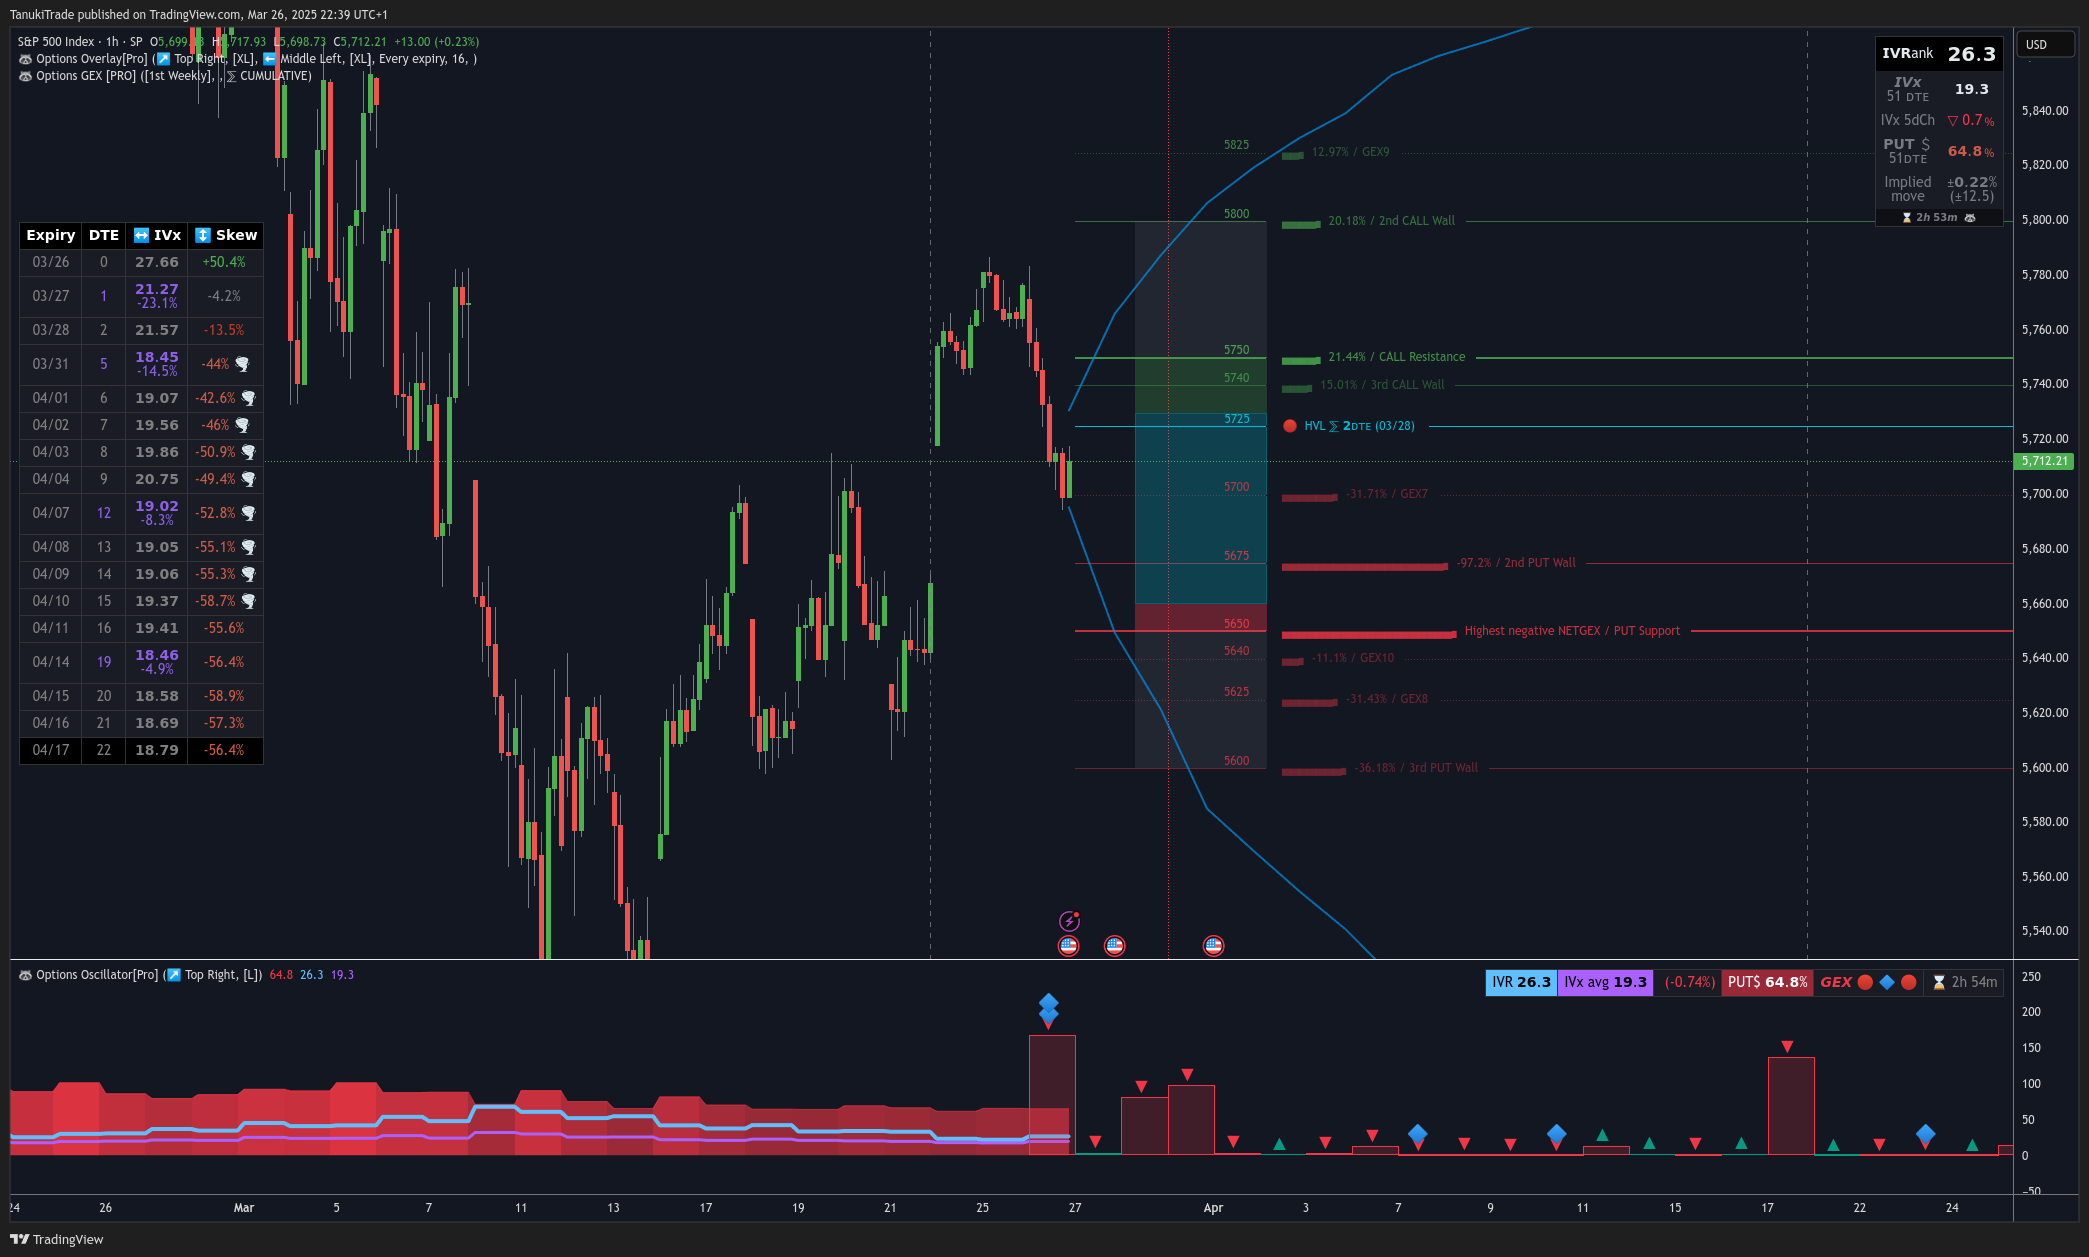2089x1257 pixels.
Task: Click the blue diamond above the tallest oscillator bar
Action: pyautogui.click(x=1048, y=1004)
